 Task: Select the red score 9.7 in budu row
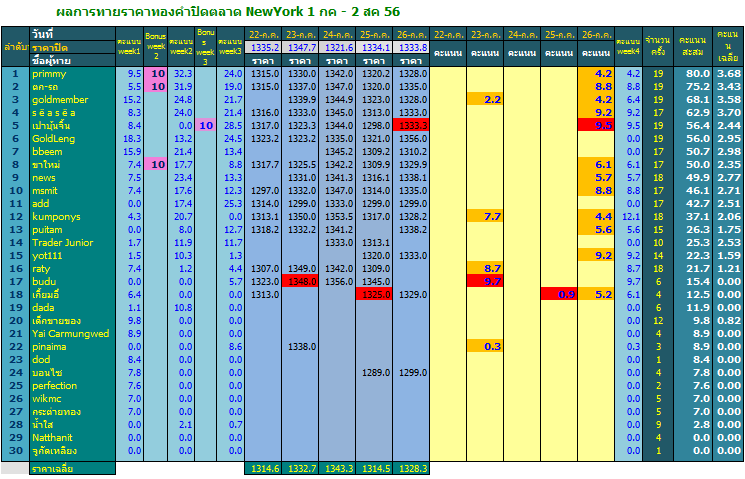coord(485,281)
